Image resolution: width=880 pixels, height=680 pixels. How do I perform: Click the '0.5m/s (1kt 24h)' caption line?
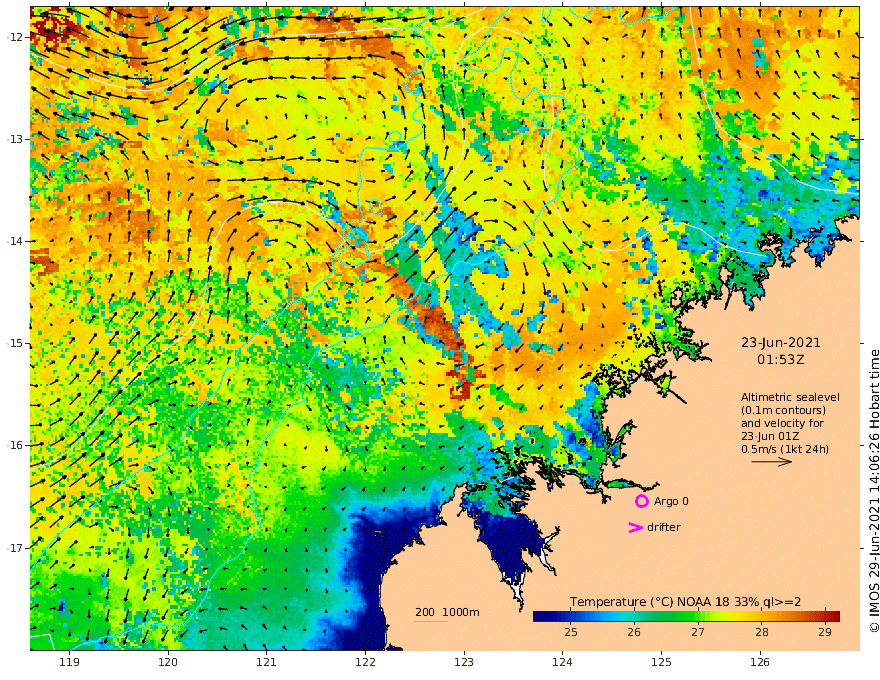coord(785,449)
